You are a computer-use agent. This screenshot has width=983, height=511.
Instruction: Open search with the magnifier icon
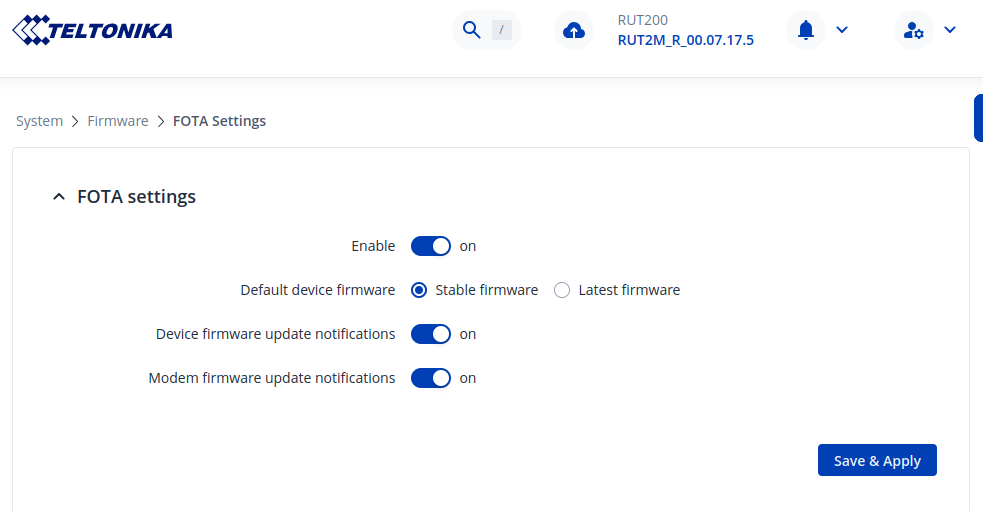[472, 30]
